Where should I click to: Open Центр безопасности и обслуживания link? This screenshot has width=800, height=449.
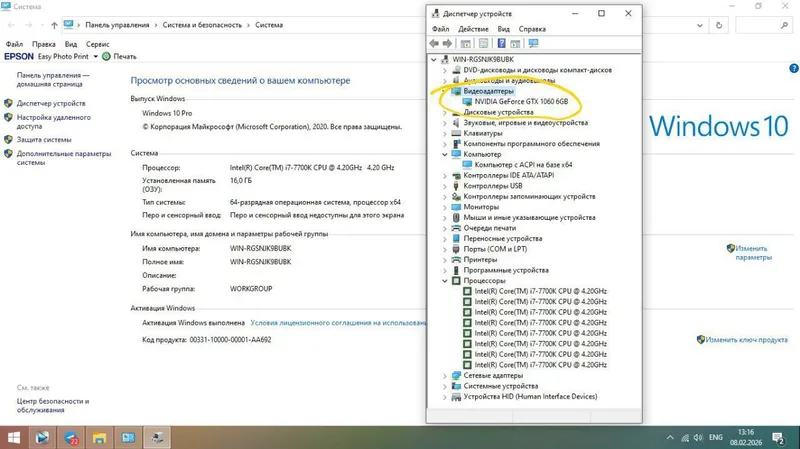[53, 406]
